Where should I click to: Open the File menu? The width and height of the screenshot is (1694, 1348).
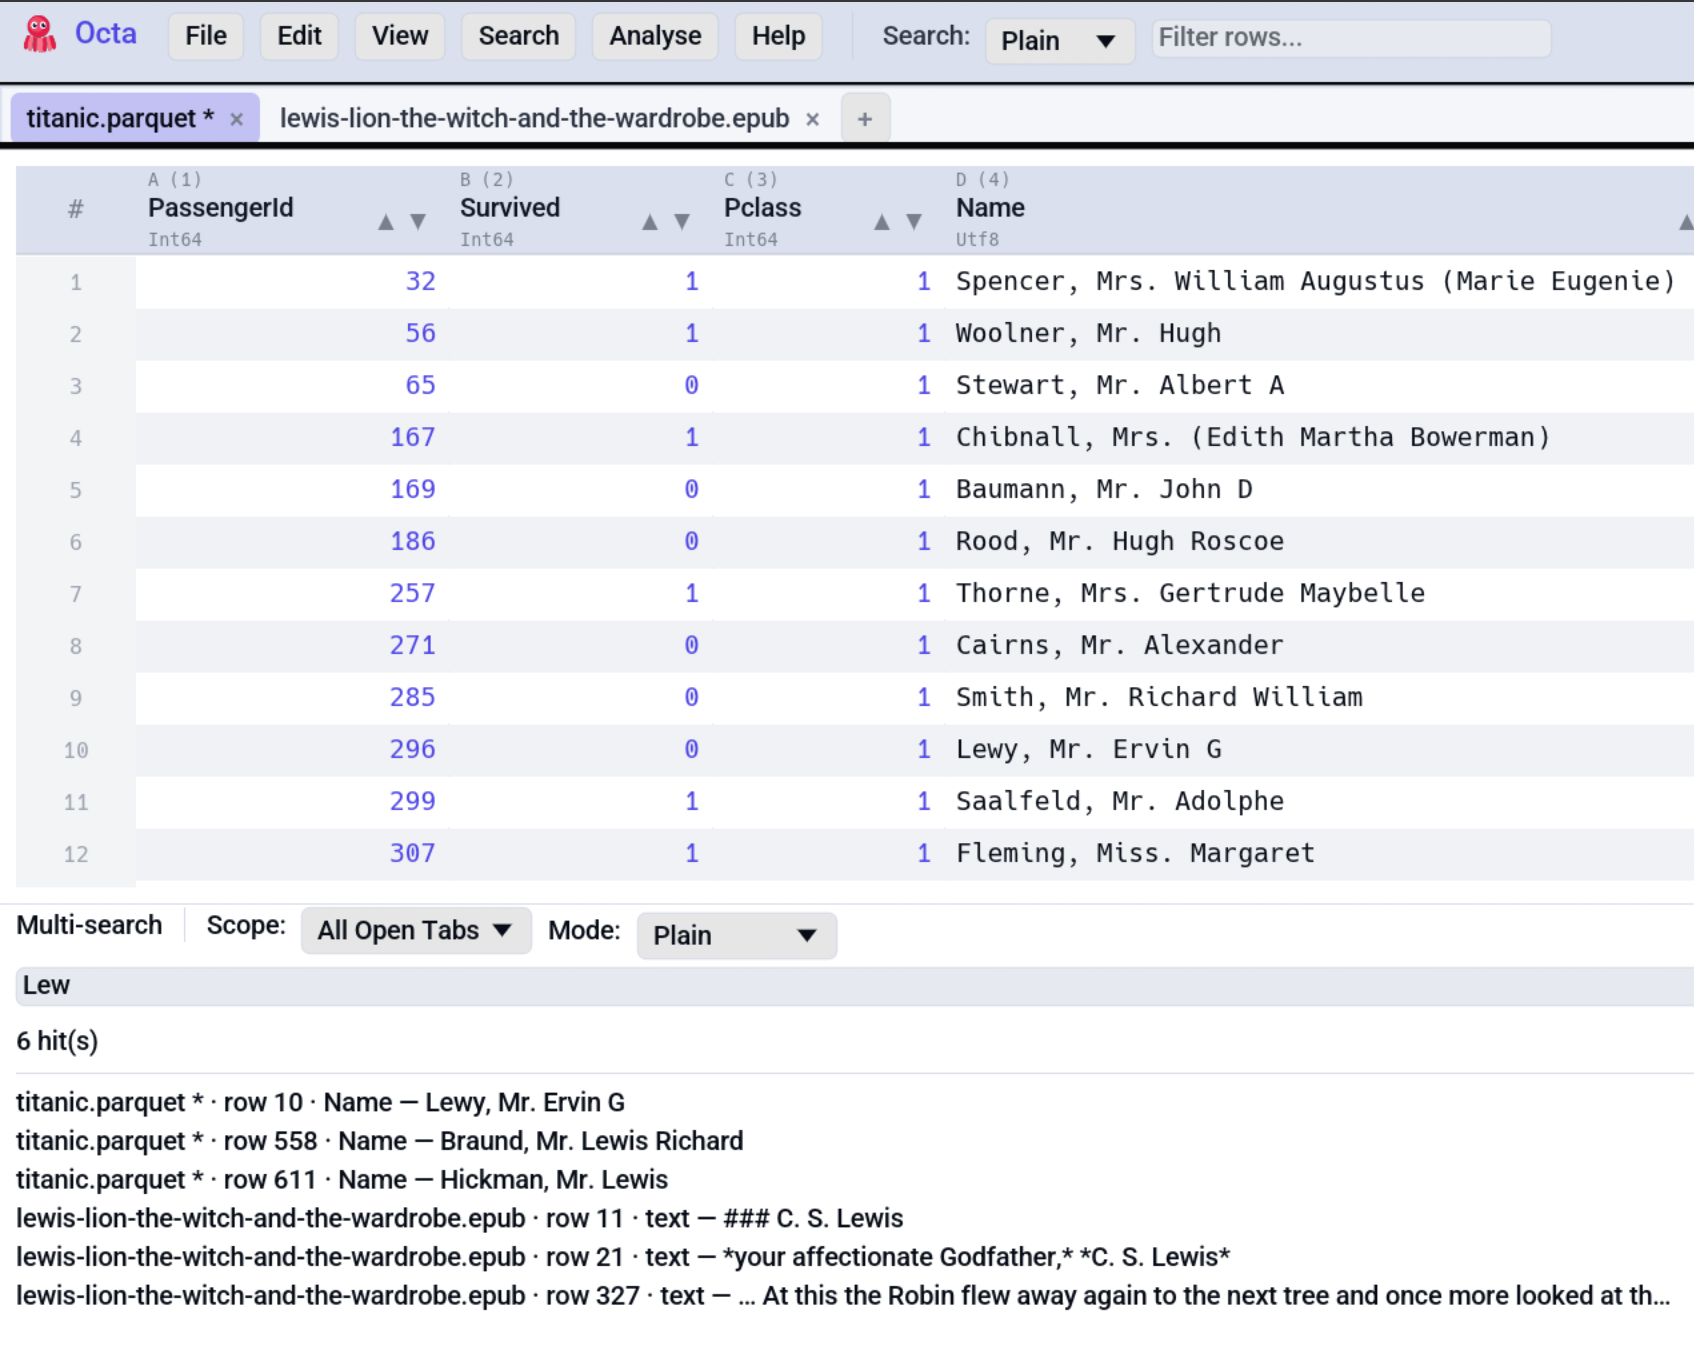[206, 36]
